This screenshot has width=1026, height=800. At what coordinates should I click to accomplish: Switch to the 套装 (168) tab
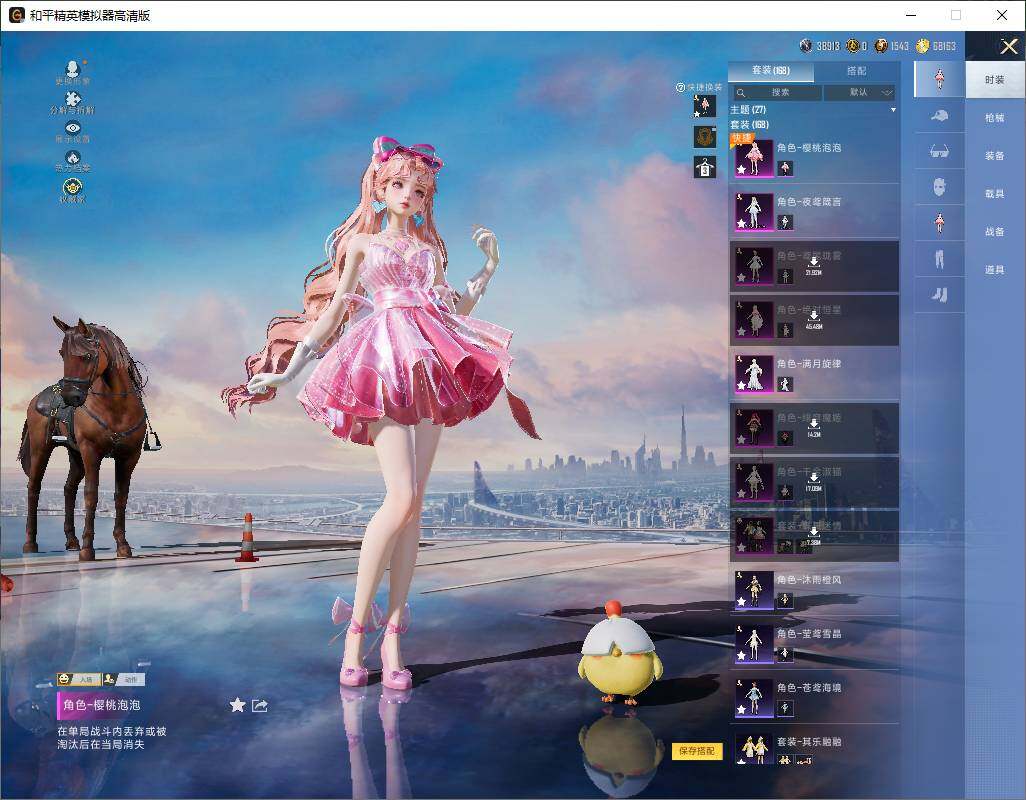coord(771,71)
